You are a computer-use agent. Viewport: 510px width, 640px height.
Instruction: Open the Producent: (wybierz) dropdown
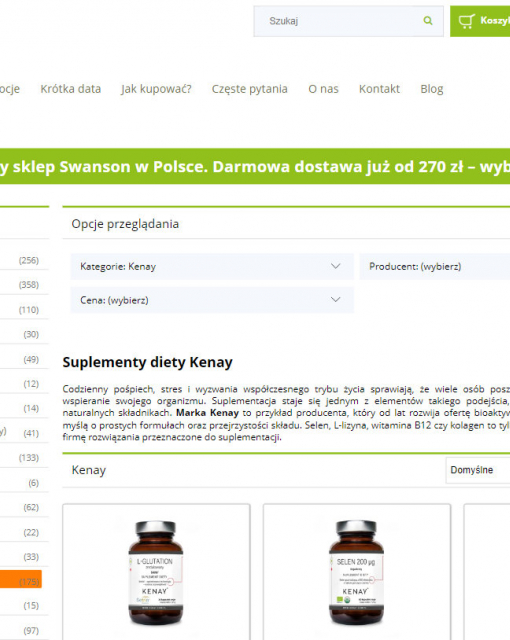click(435, 266)
